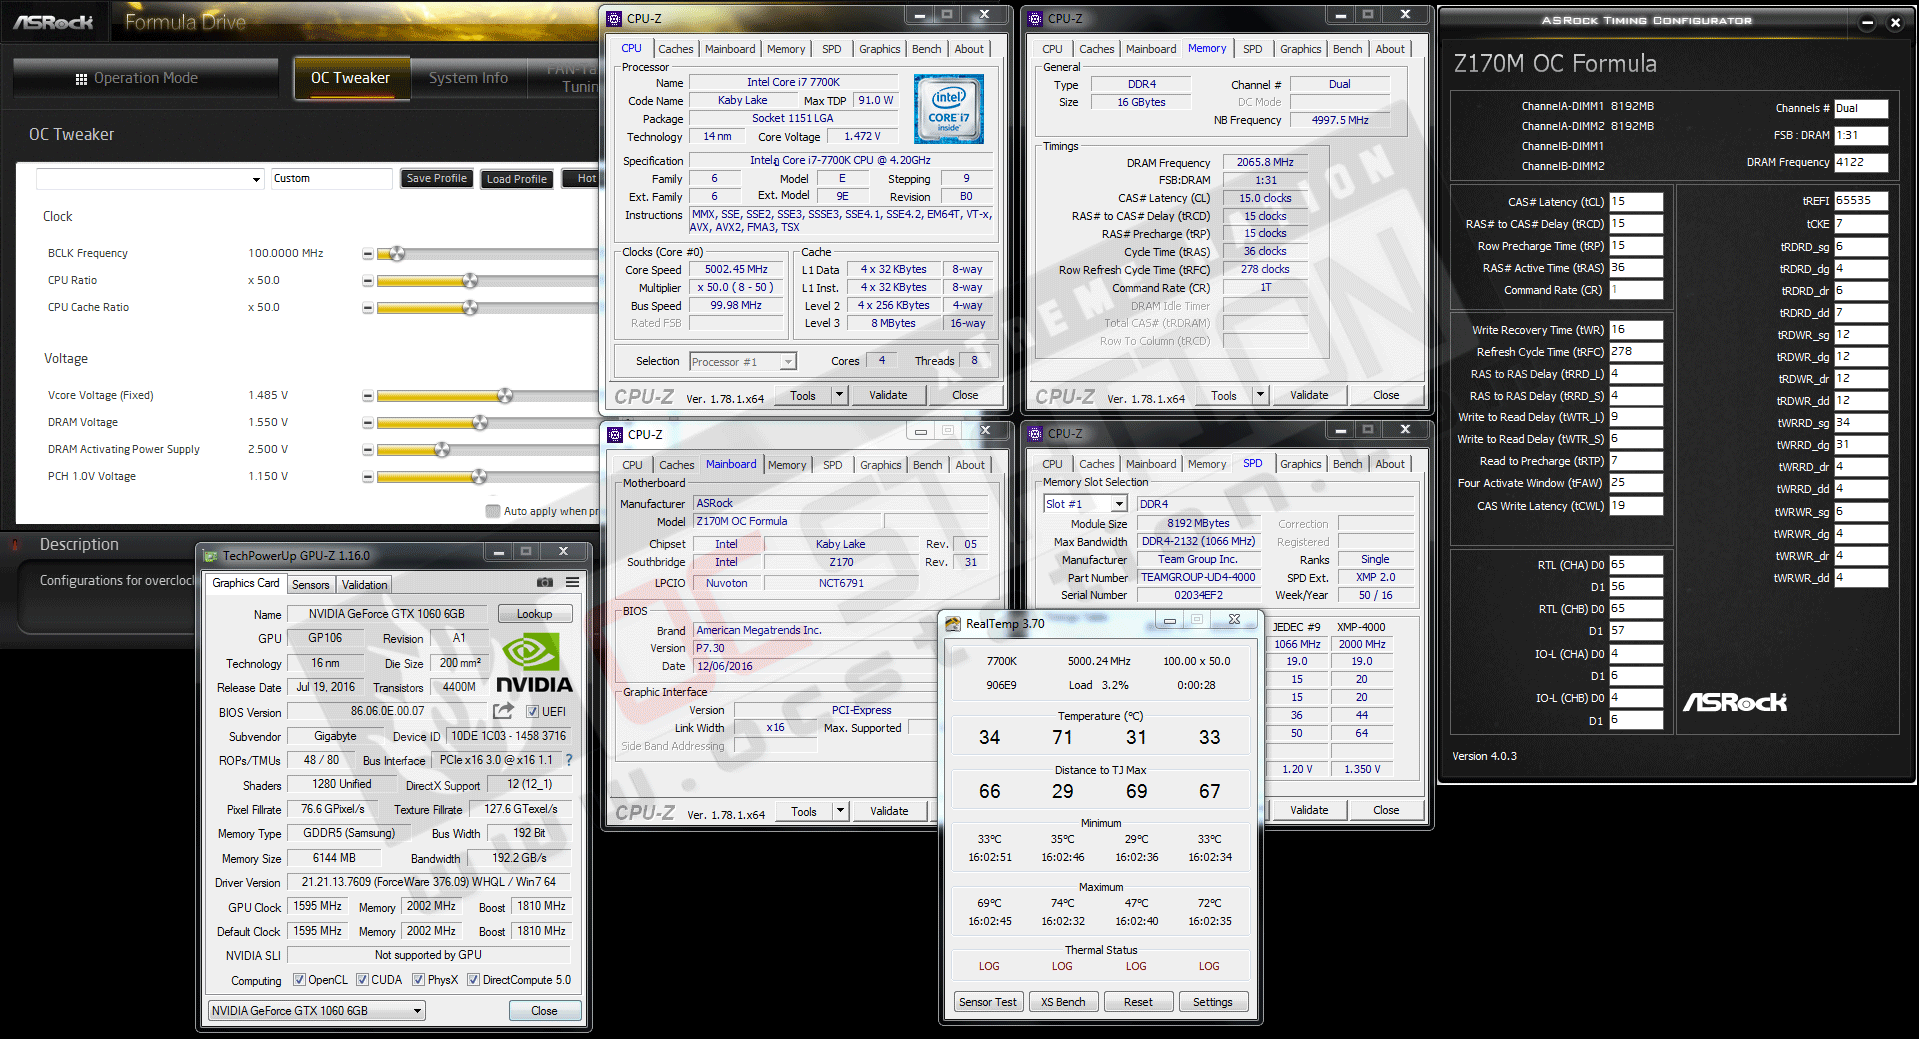Click the CPU Ratio slider handle
The image size is (1919, 1039).
(x=470, y=281)
